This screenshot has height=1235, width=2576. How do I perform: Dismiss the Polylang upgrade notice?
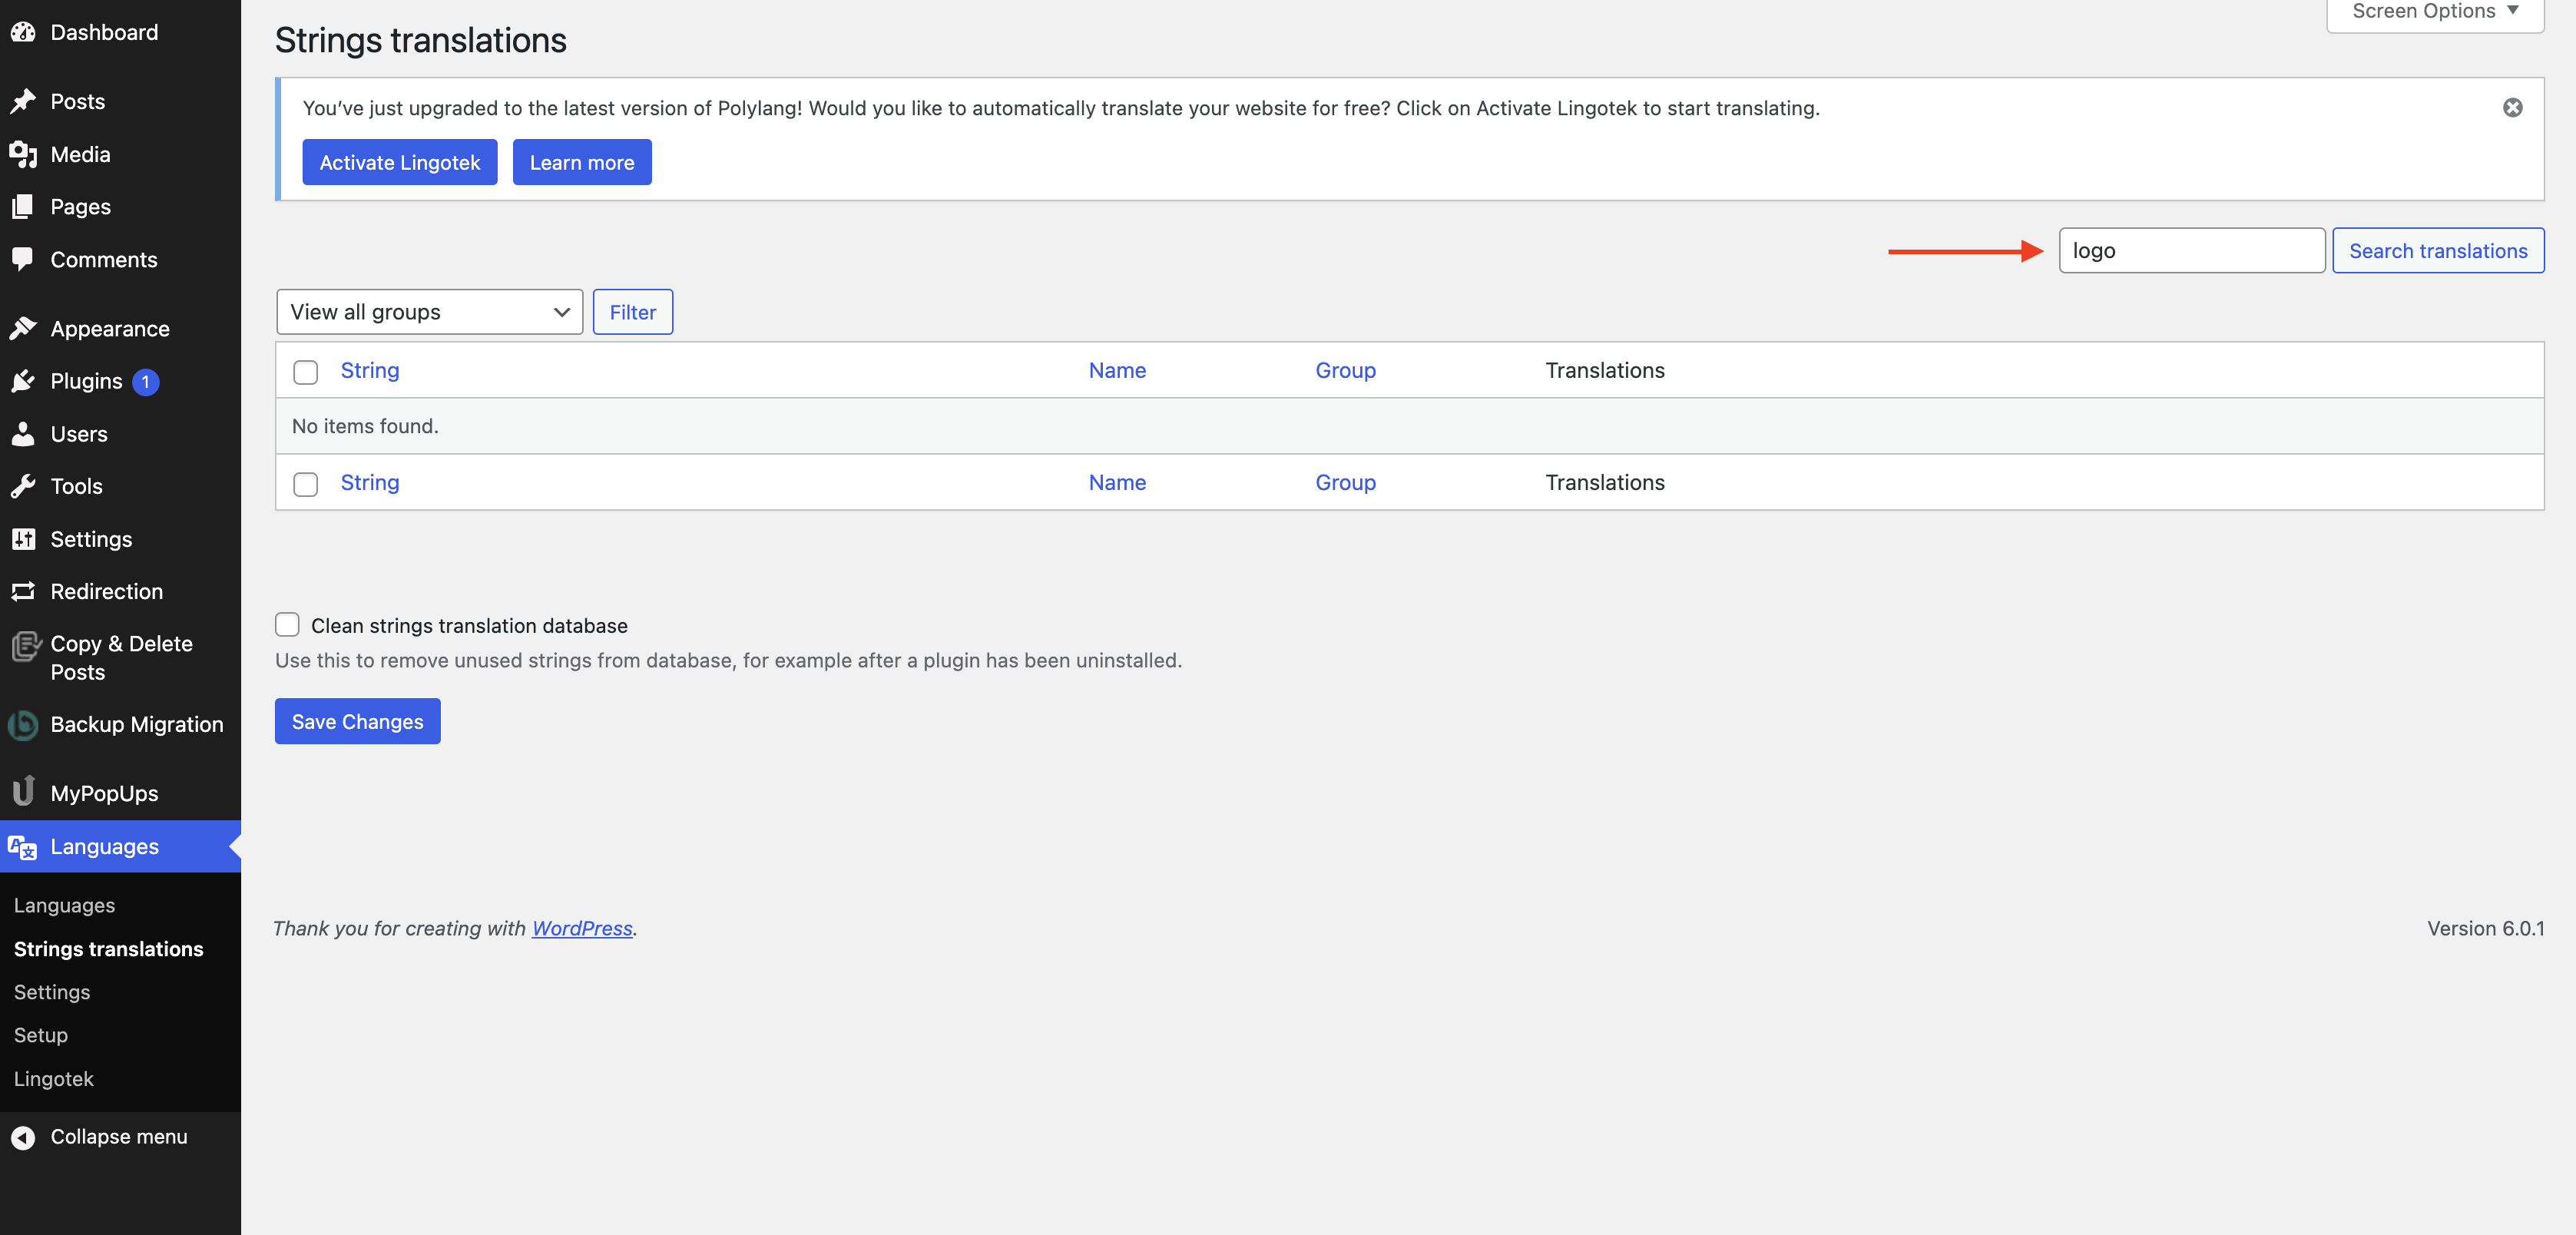2513,107
